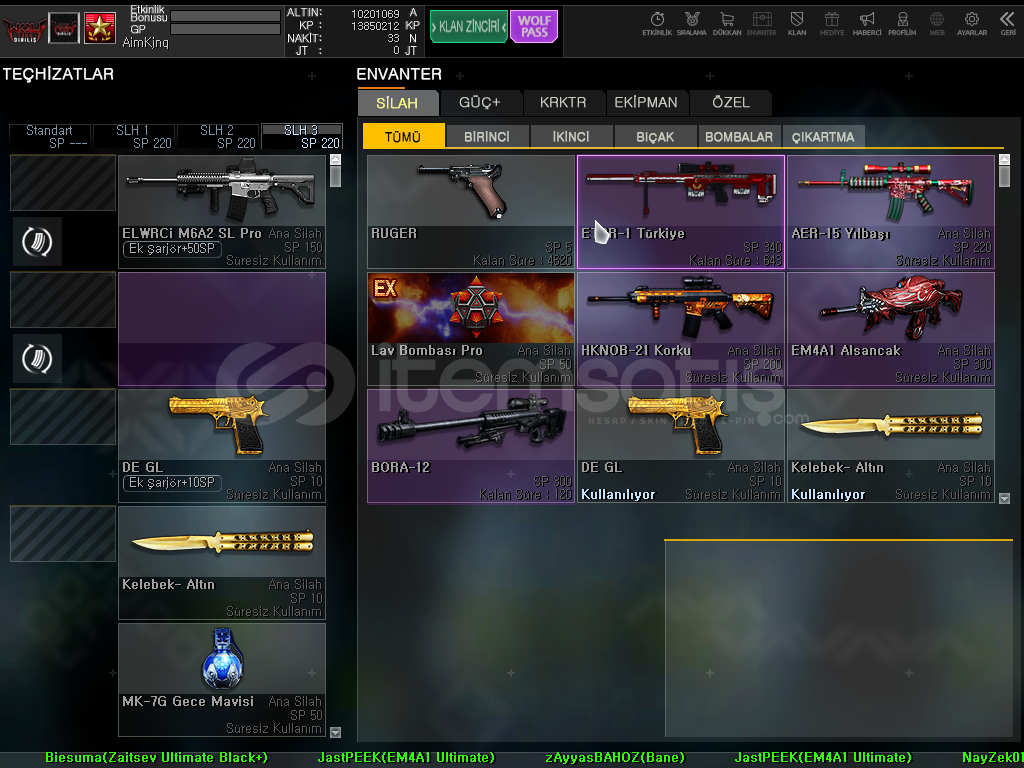
Task: Open the PROFİLİM profile icon
Action: coord(902,24)
